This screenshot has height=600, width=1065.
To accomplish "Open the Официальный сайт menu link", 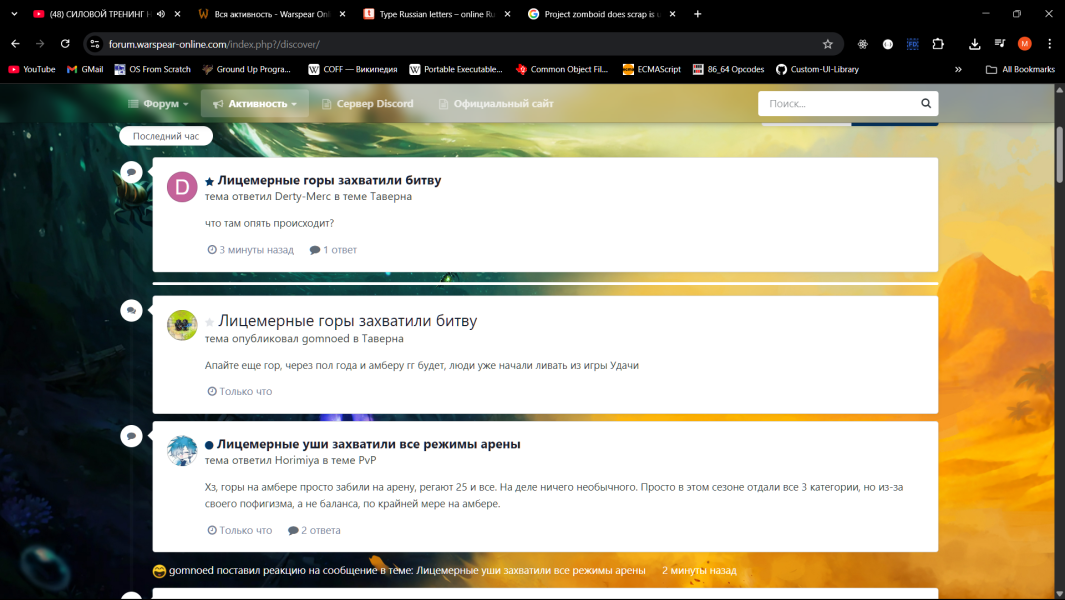I will pos(496,104).
